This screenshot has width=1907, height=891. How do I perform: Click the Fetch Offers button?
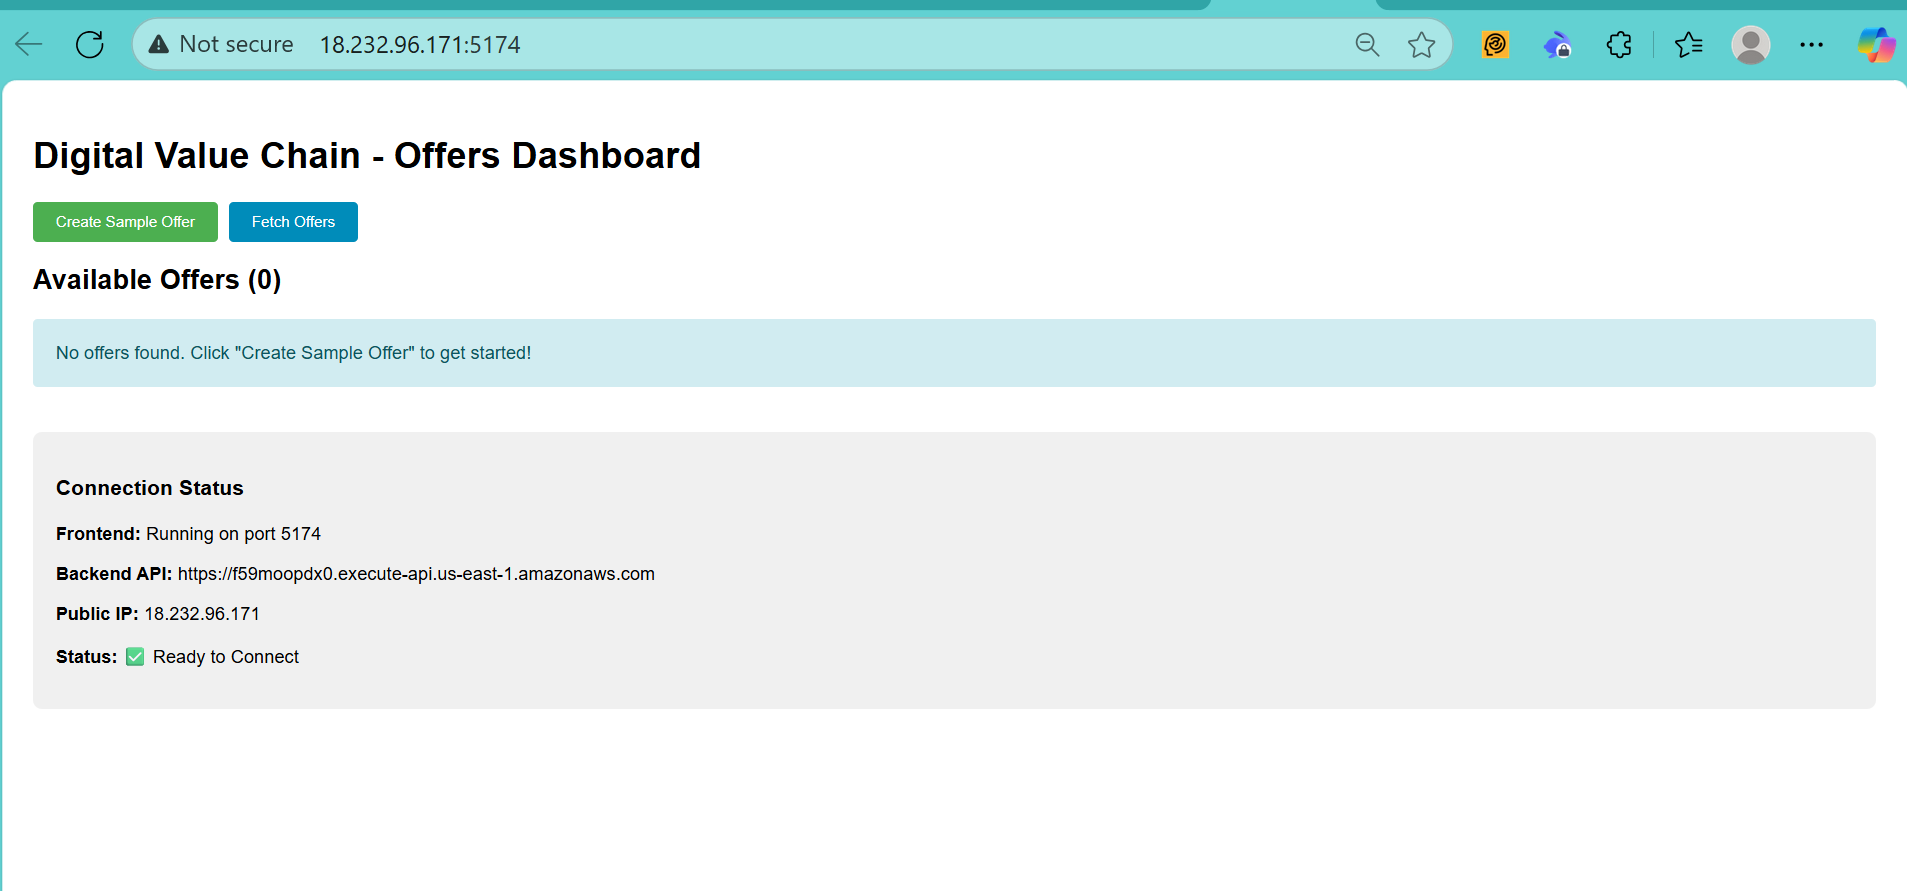[293, 222]
